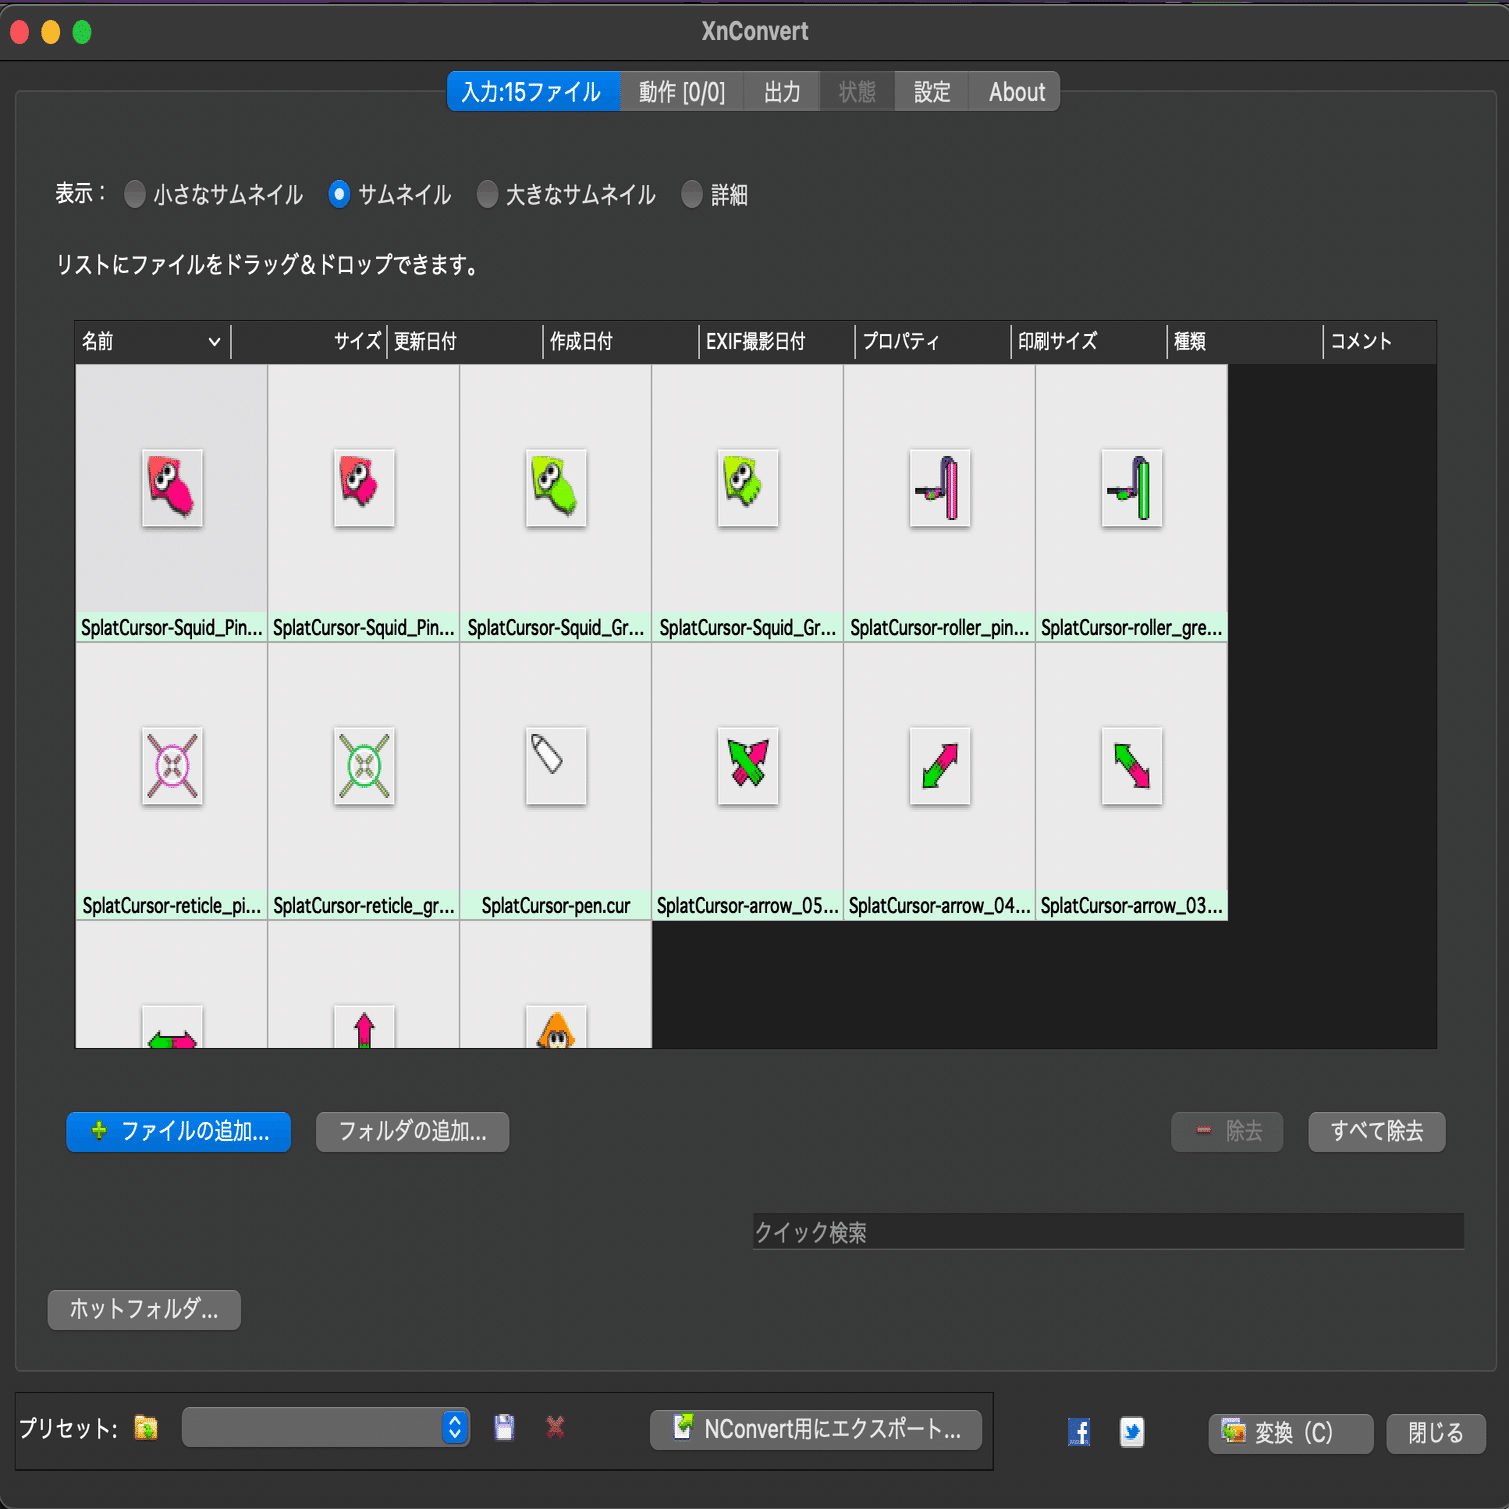This screenshot has height=1509, width=1509.
Task: Switch to 状態 tab
Action: pos(857,92)
